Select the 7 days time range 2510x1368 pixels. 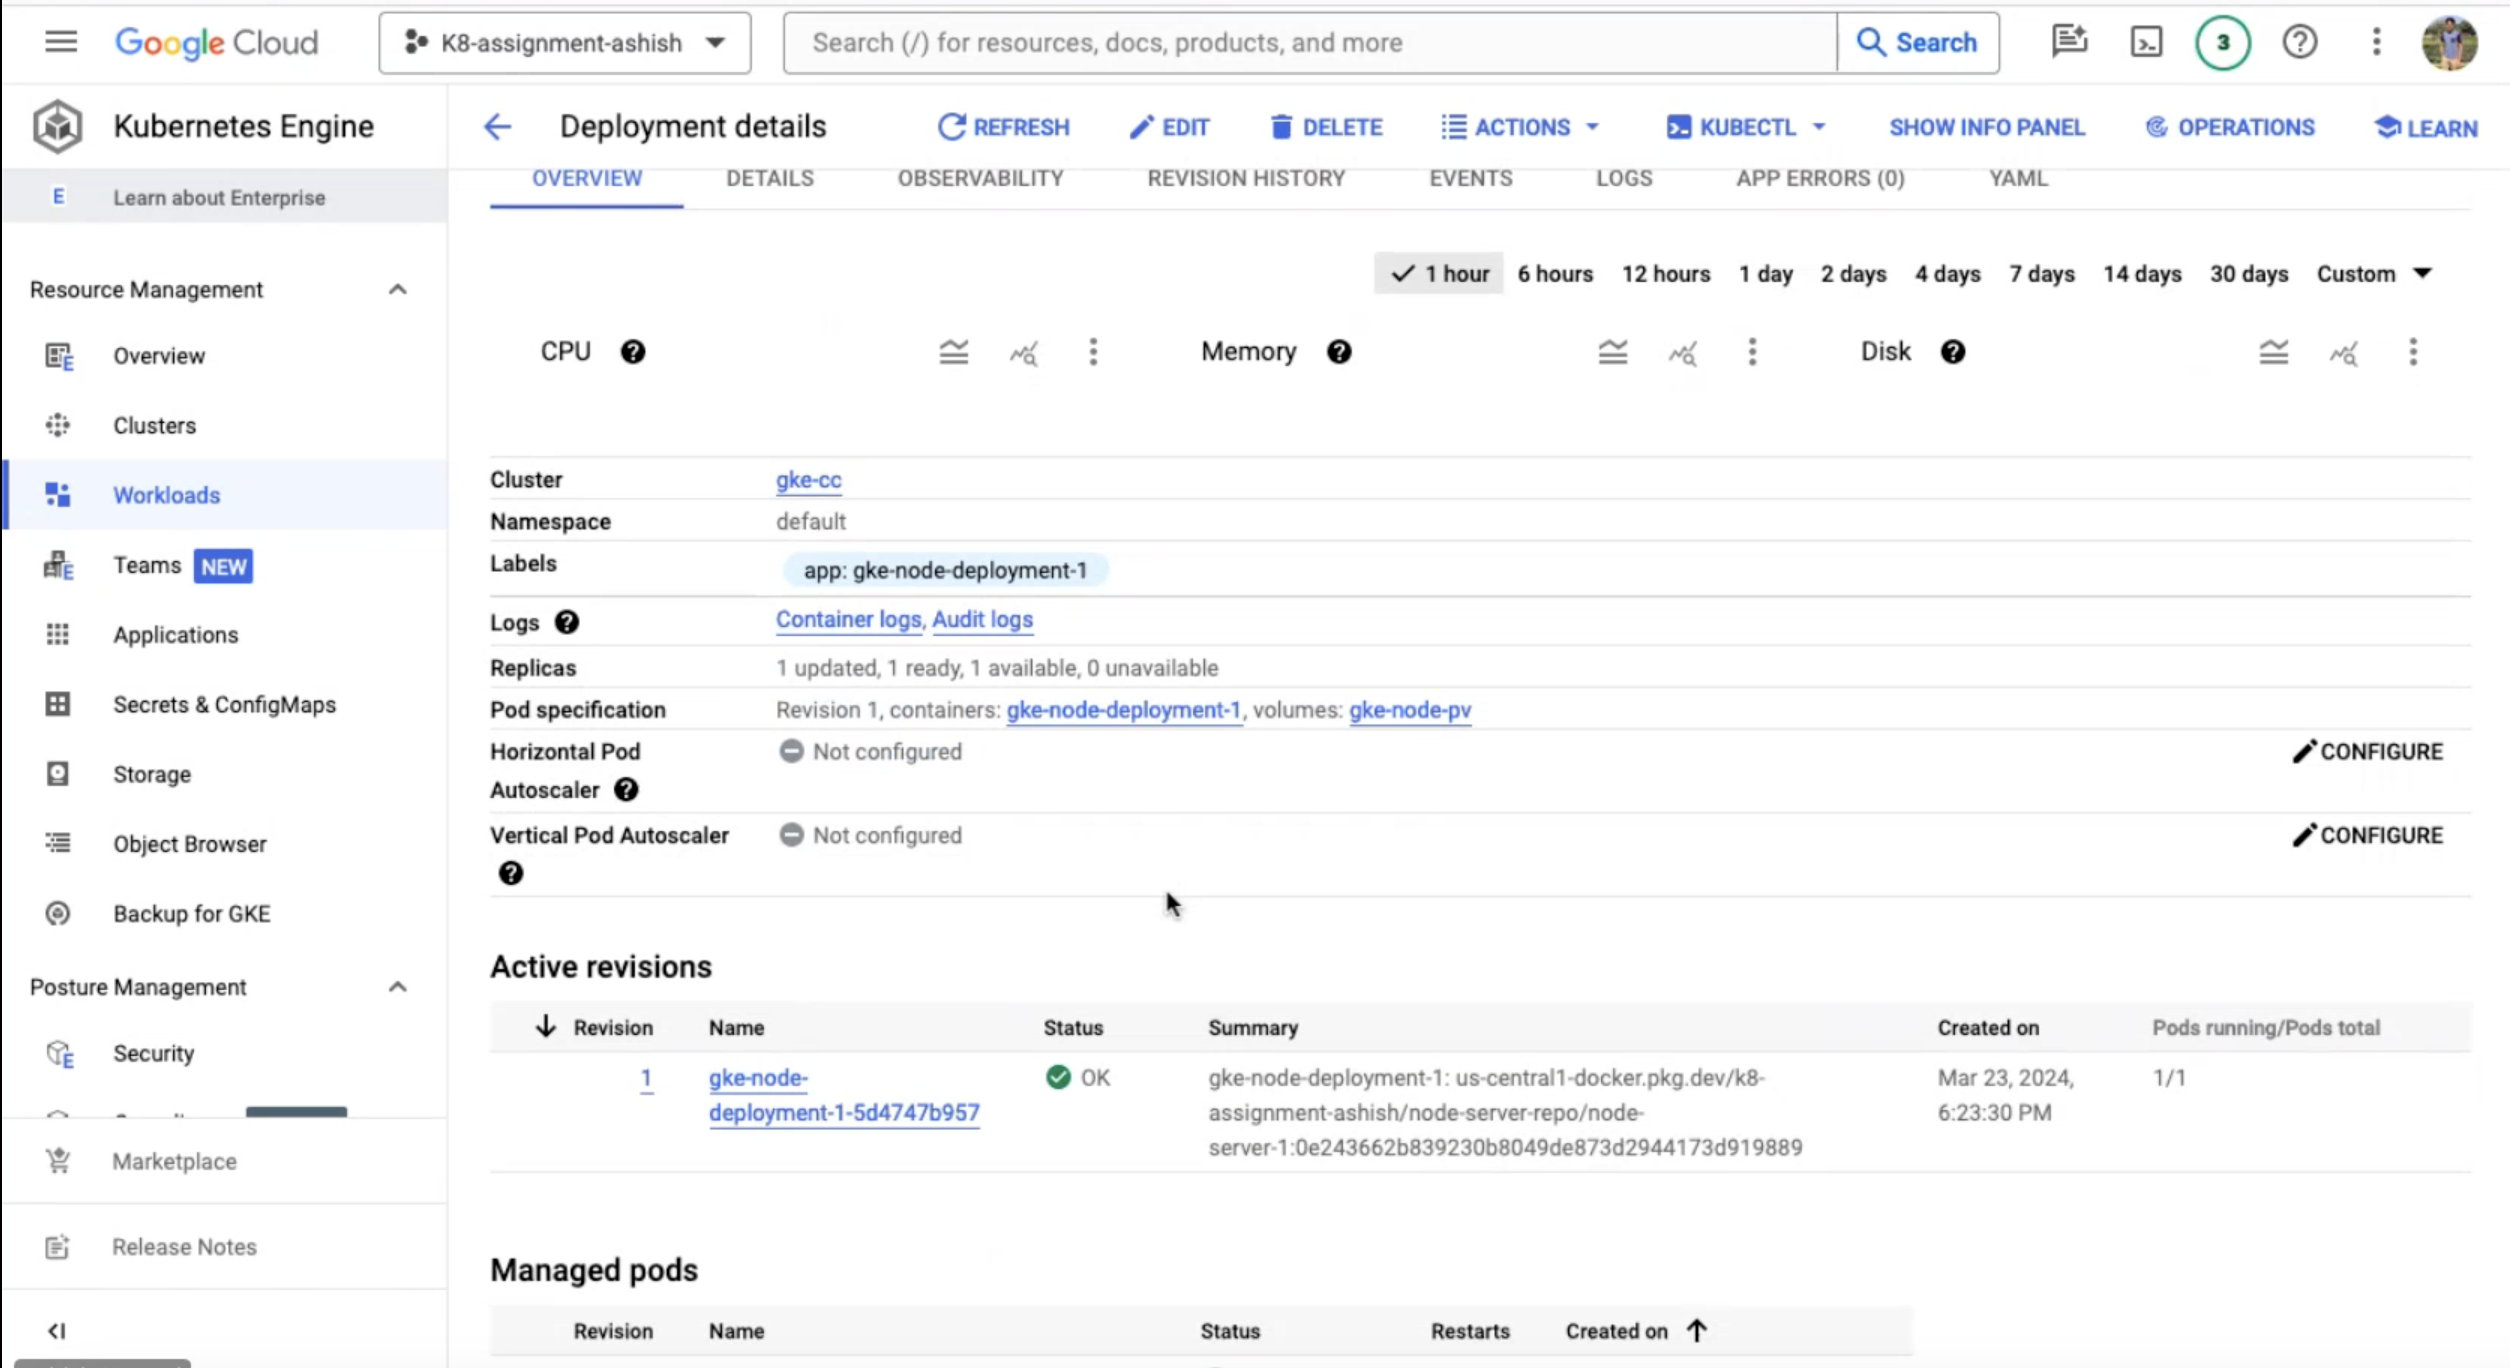click(2041, 274)
